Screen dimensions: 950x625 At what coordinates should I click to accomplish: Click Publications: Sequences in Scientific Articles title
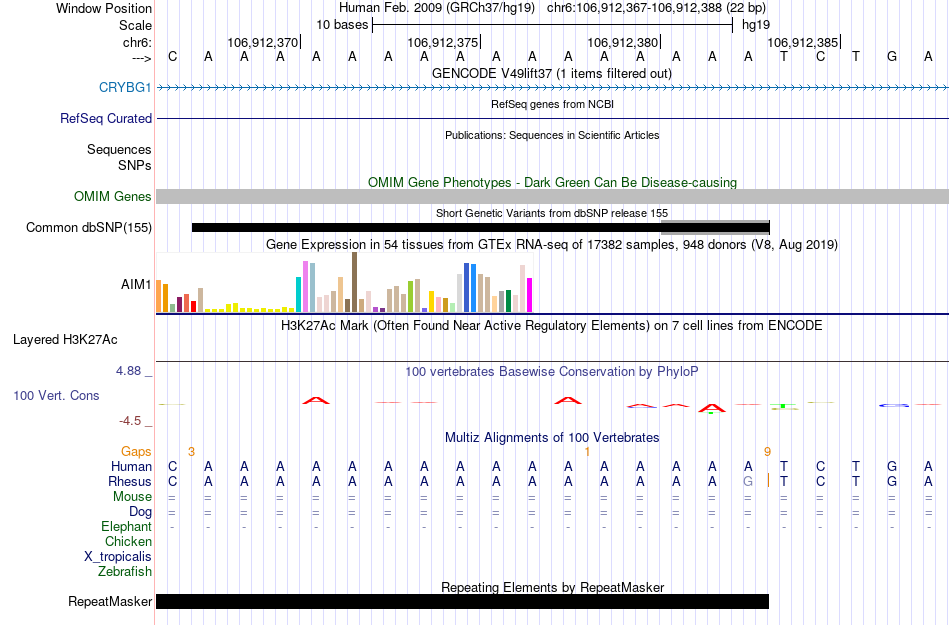(x=552, y=135)
